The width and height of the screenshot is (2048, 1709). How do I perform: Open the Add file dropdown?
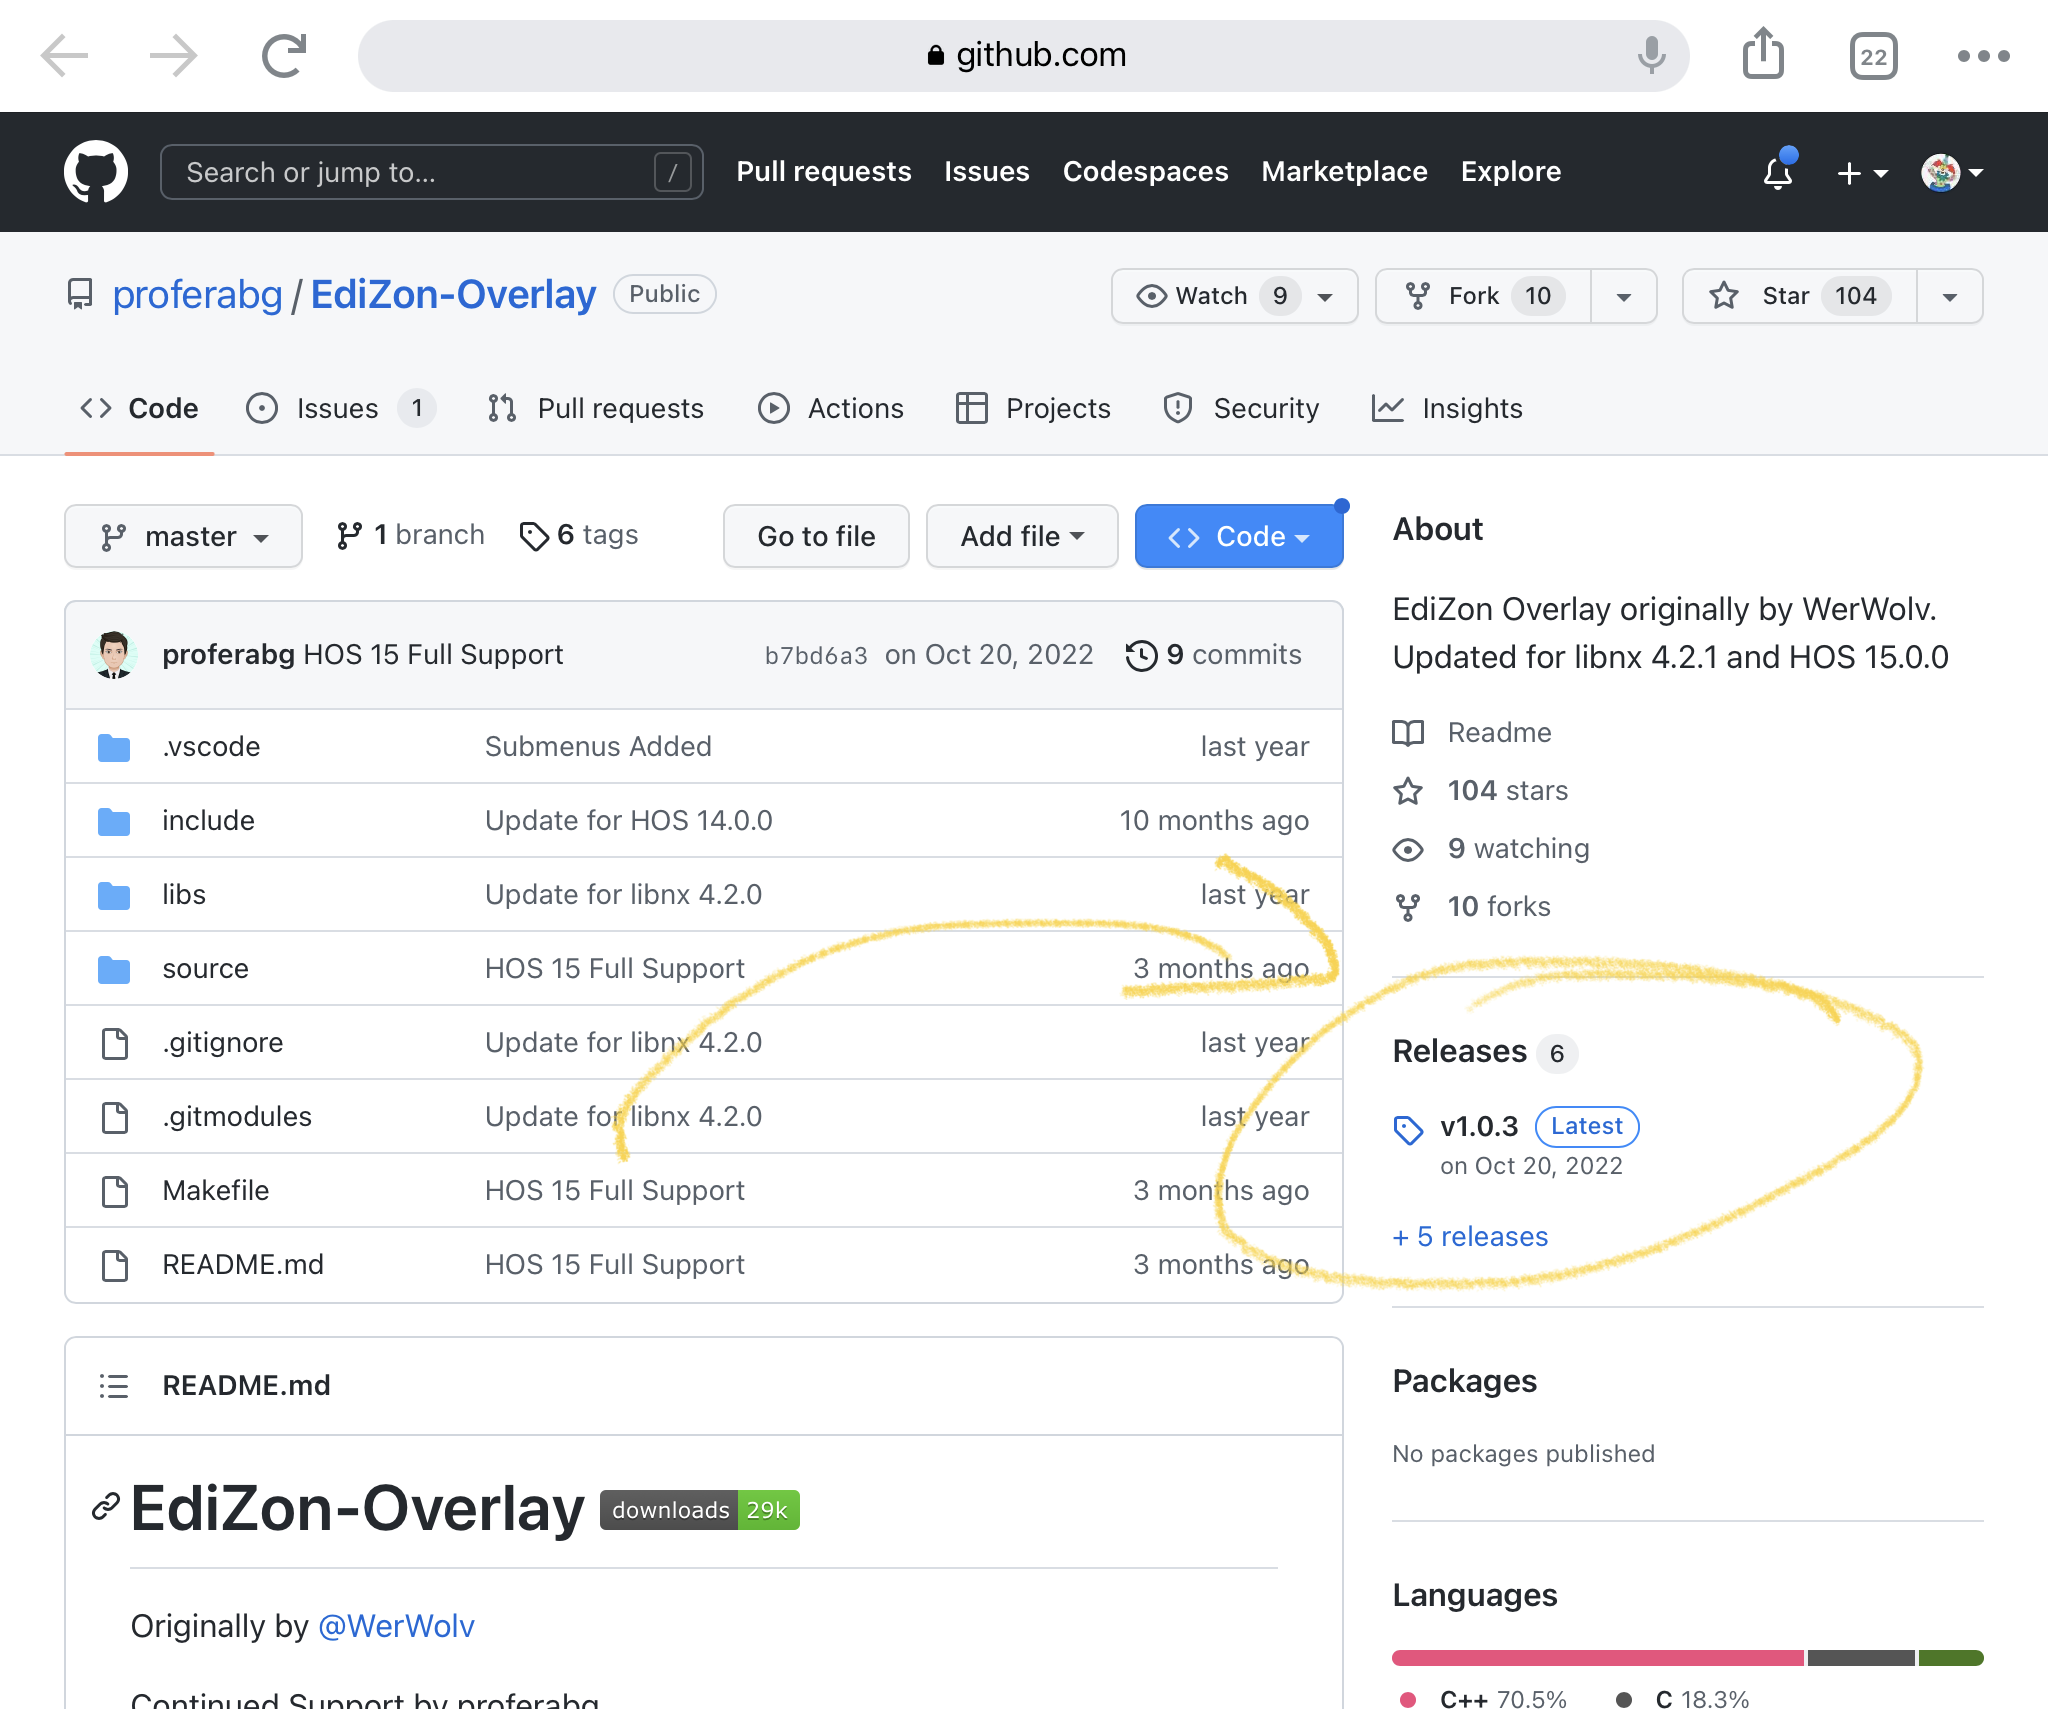(x=1022, y=536)
